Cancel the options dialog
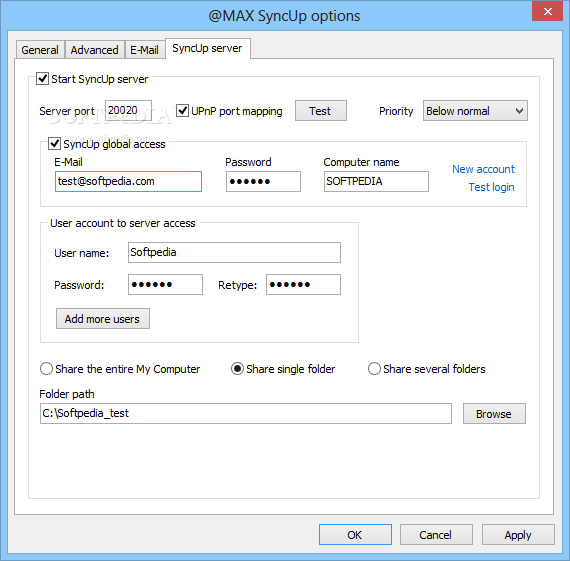 tap(436, 534)
